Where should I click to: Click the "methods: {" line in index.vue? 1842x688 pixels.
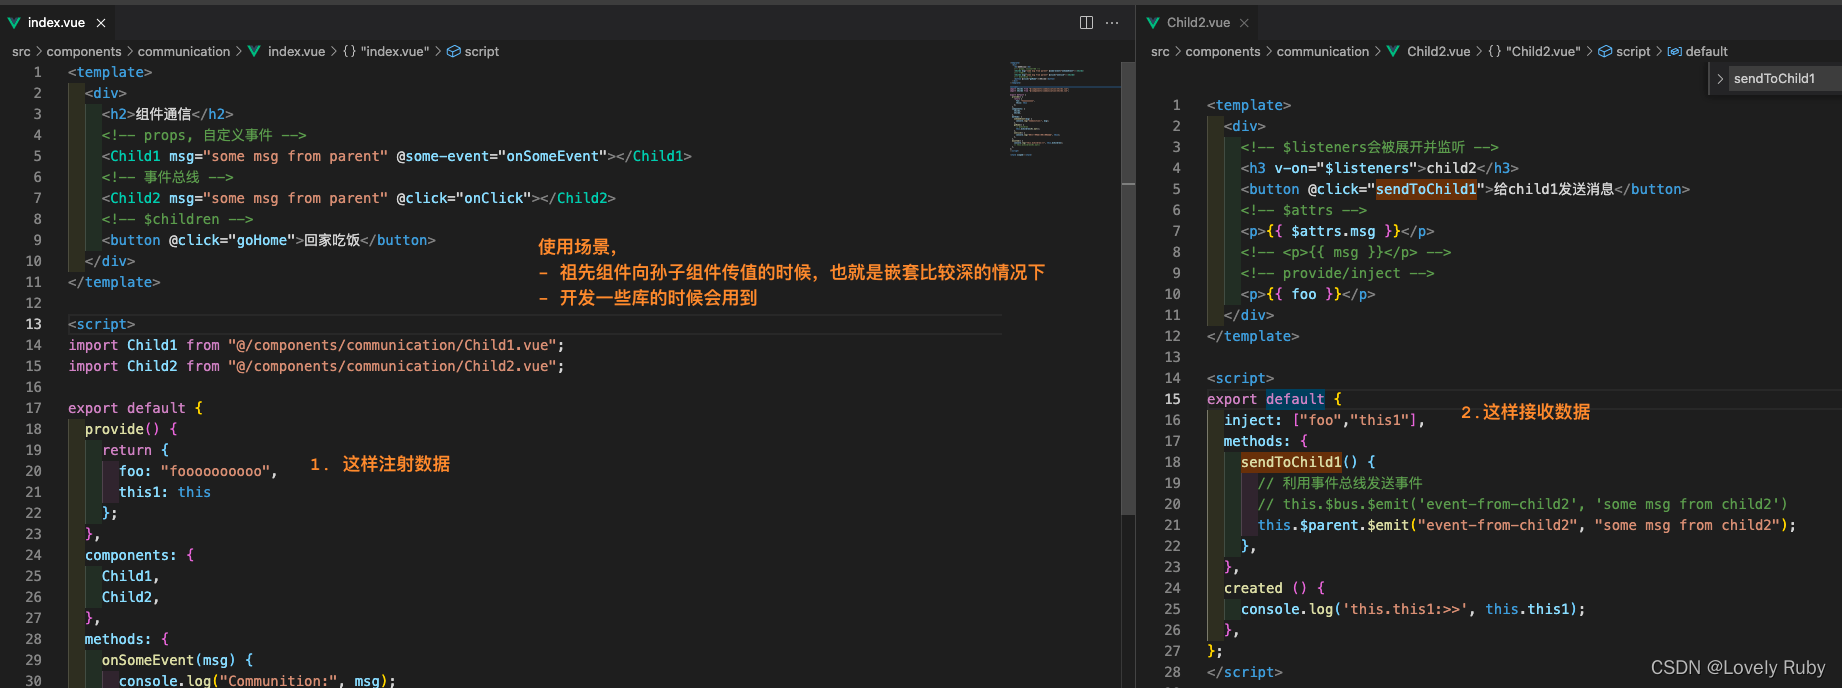coord(127,639)
